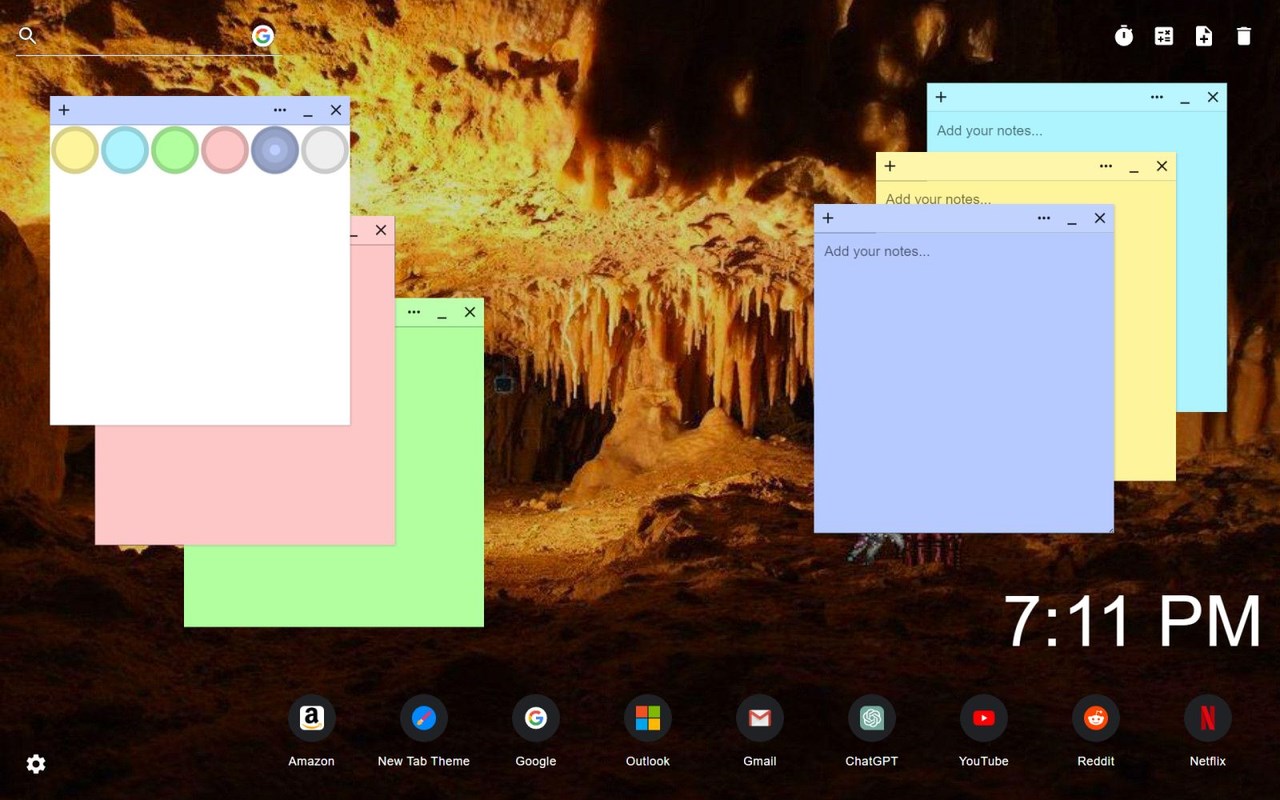The height and width of the screenshot is (800, 1280).
Task: Open the calculator tool
Action: (1164, 36)
